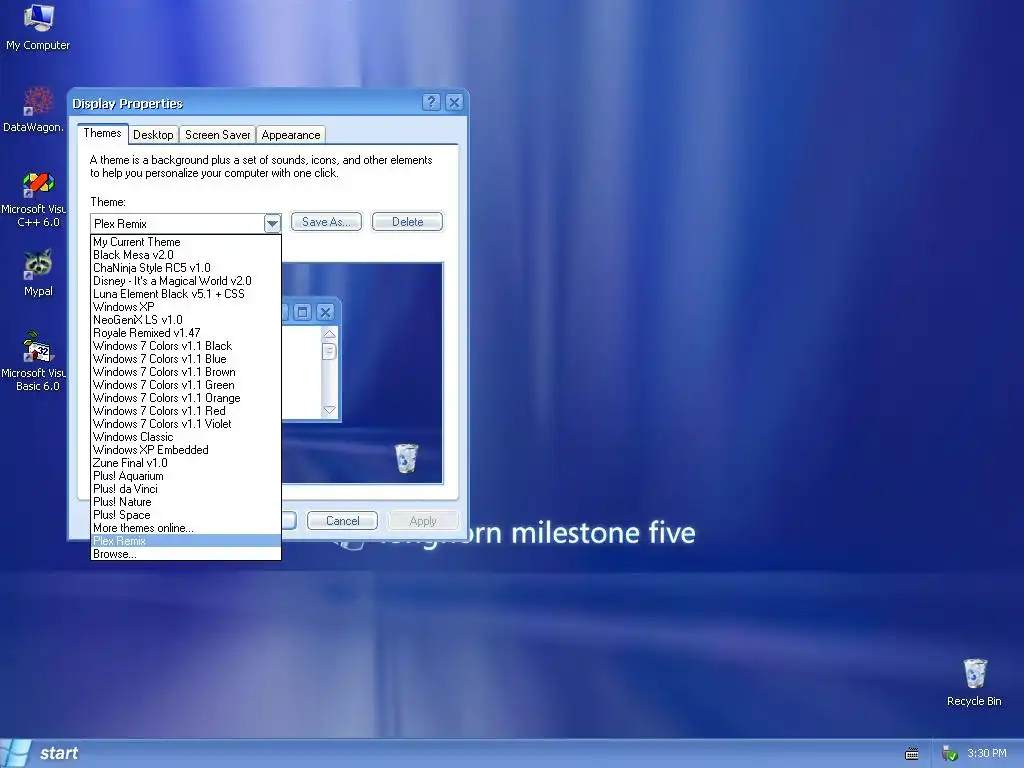The width and height of the screenshot is (1024, 768).
Task: Select the DataWagon desktop shortcut
Action: 34,110
